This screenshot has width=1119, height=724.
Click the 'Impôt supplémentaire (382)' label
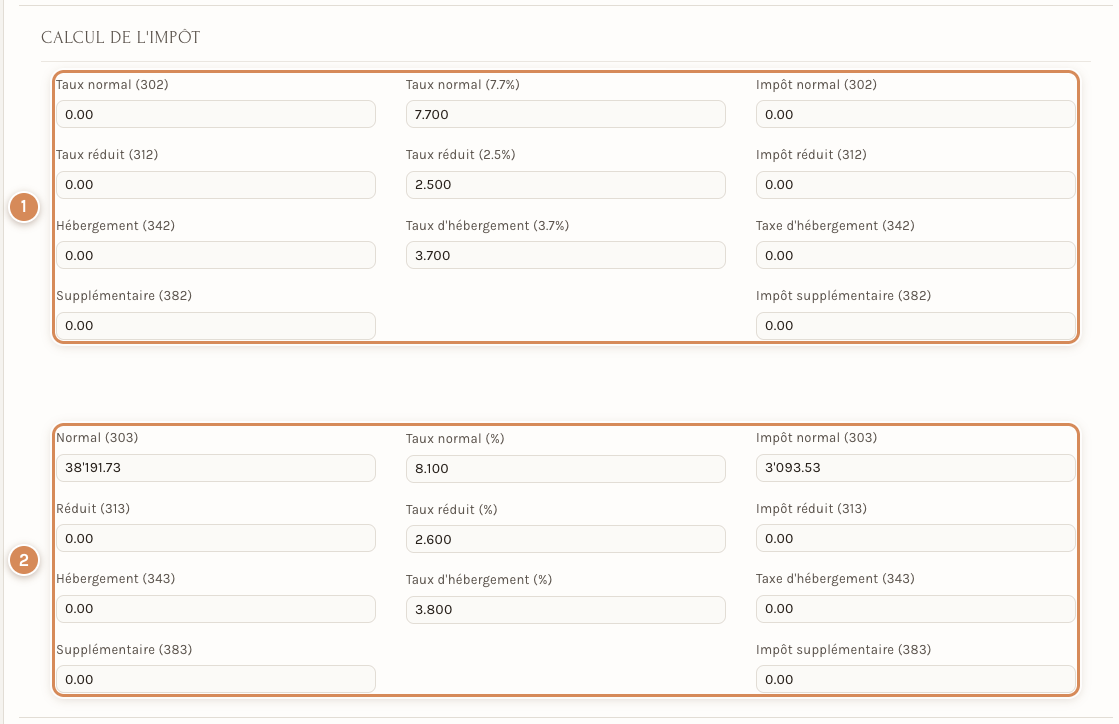click(x=844, y=296)
